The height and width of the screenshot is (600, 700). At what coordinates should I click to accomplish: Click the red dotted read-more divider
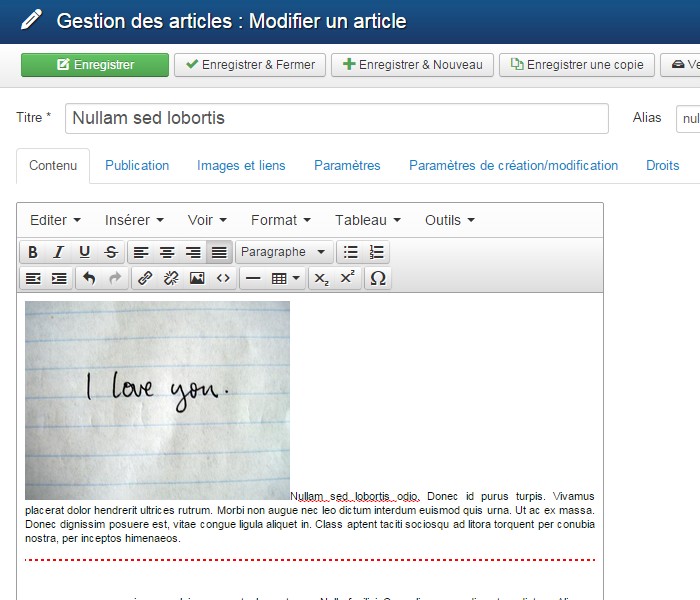pyautogui.click(x=310, y=559)
